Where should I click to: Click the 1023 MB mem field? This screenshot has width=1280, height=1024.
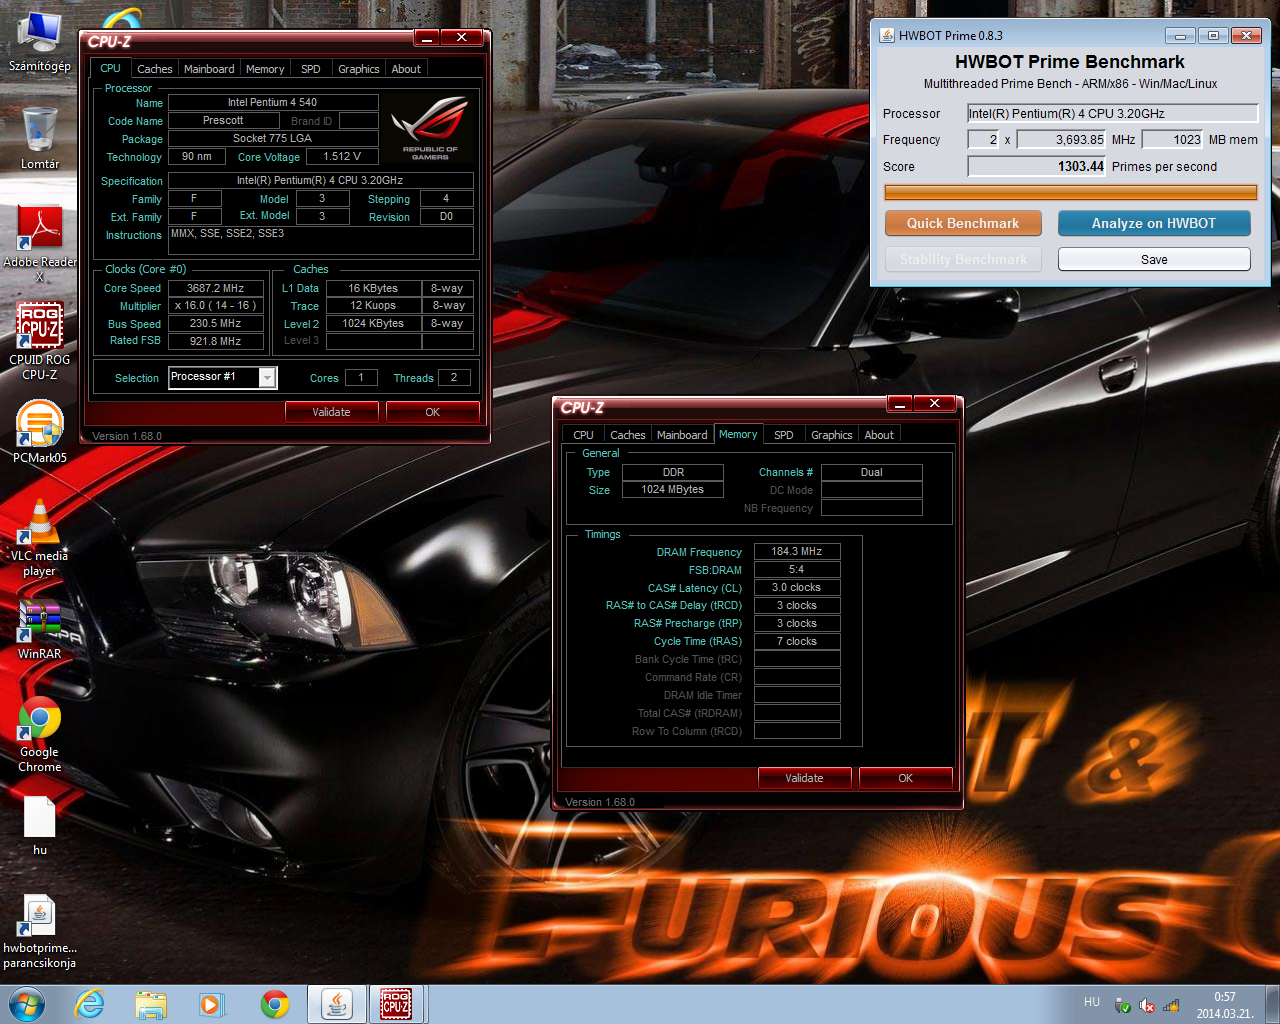(1173, 139)
